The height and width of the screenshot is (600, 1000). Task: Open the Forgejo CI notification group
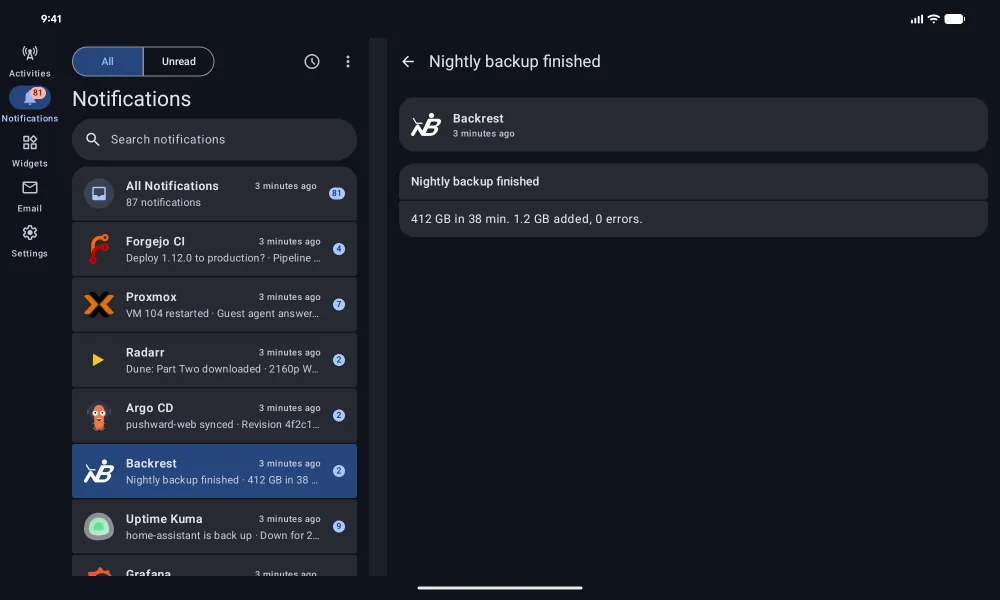[x=214, y=249]
